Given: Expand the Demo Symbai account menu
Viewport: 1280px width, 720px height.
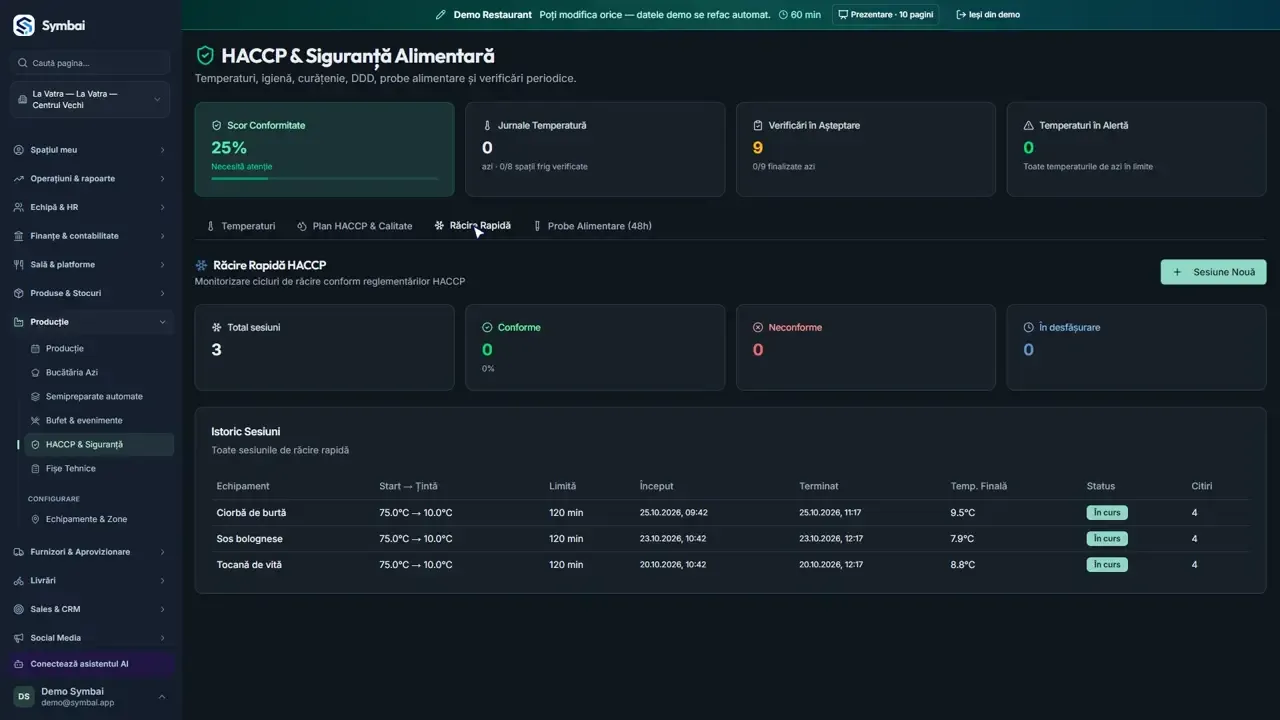Looking at the screenshot, I should pos(90,697).
